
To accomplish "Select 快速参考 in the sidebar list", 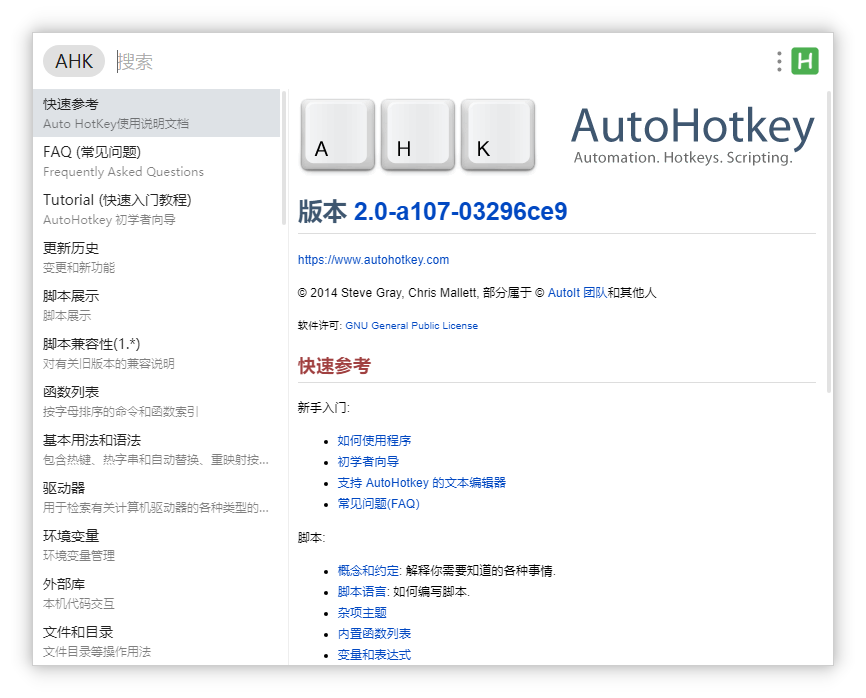I will point(157,113).
